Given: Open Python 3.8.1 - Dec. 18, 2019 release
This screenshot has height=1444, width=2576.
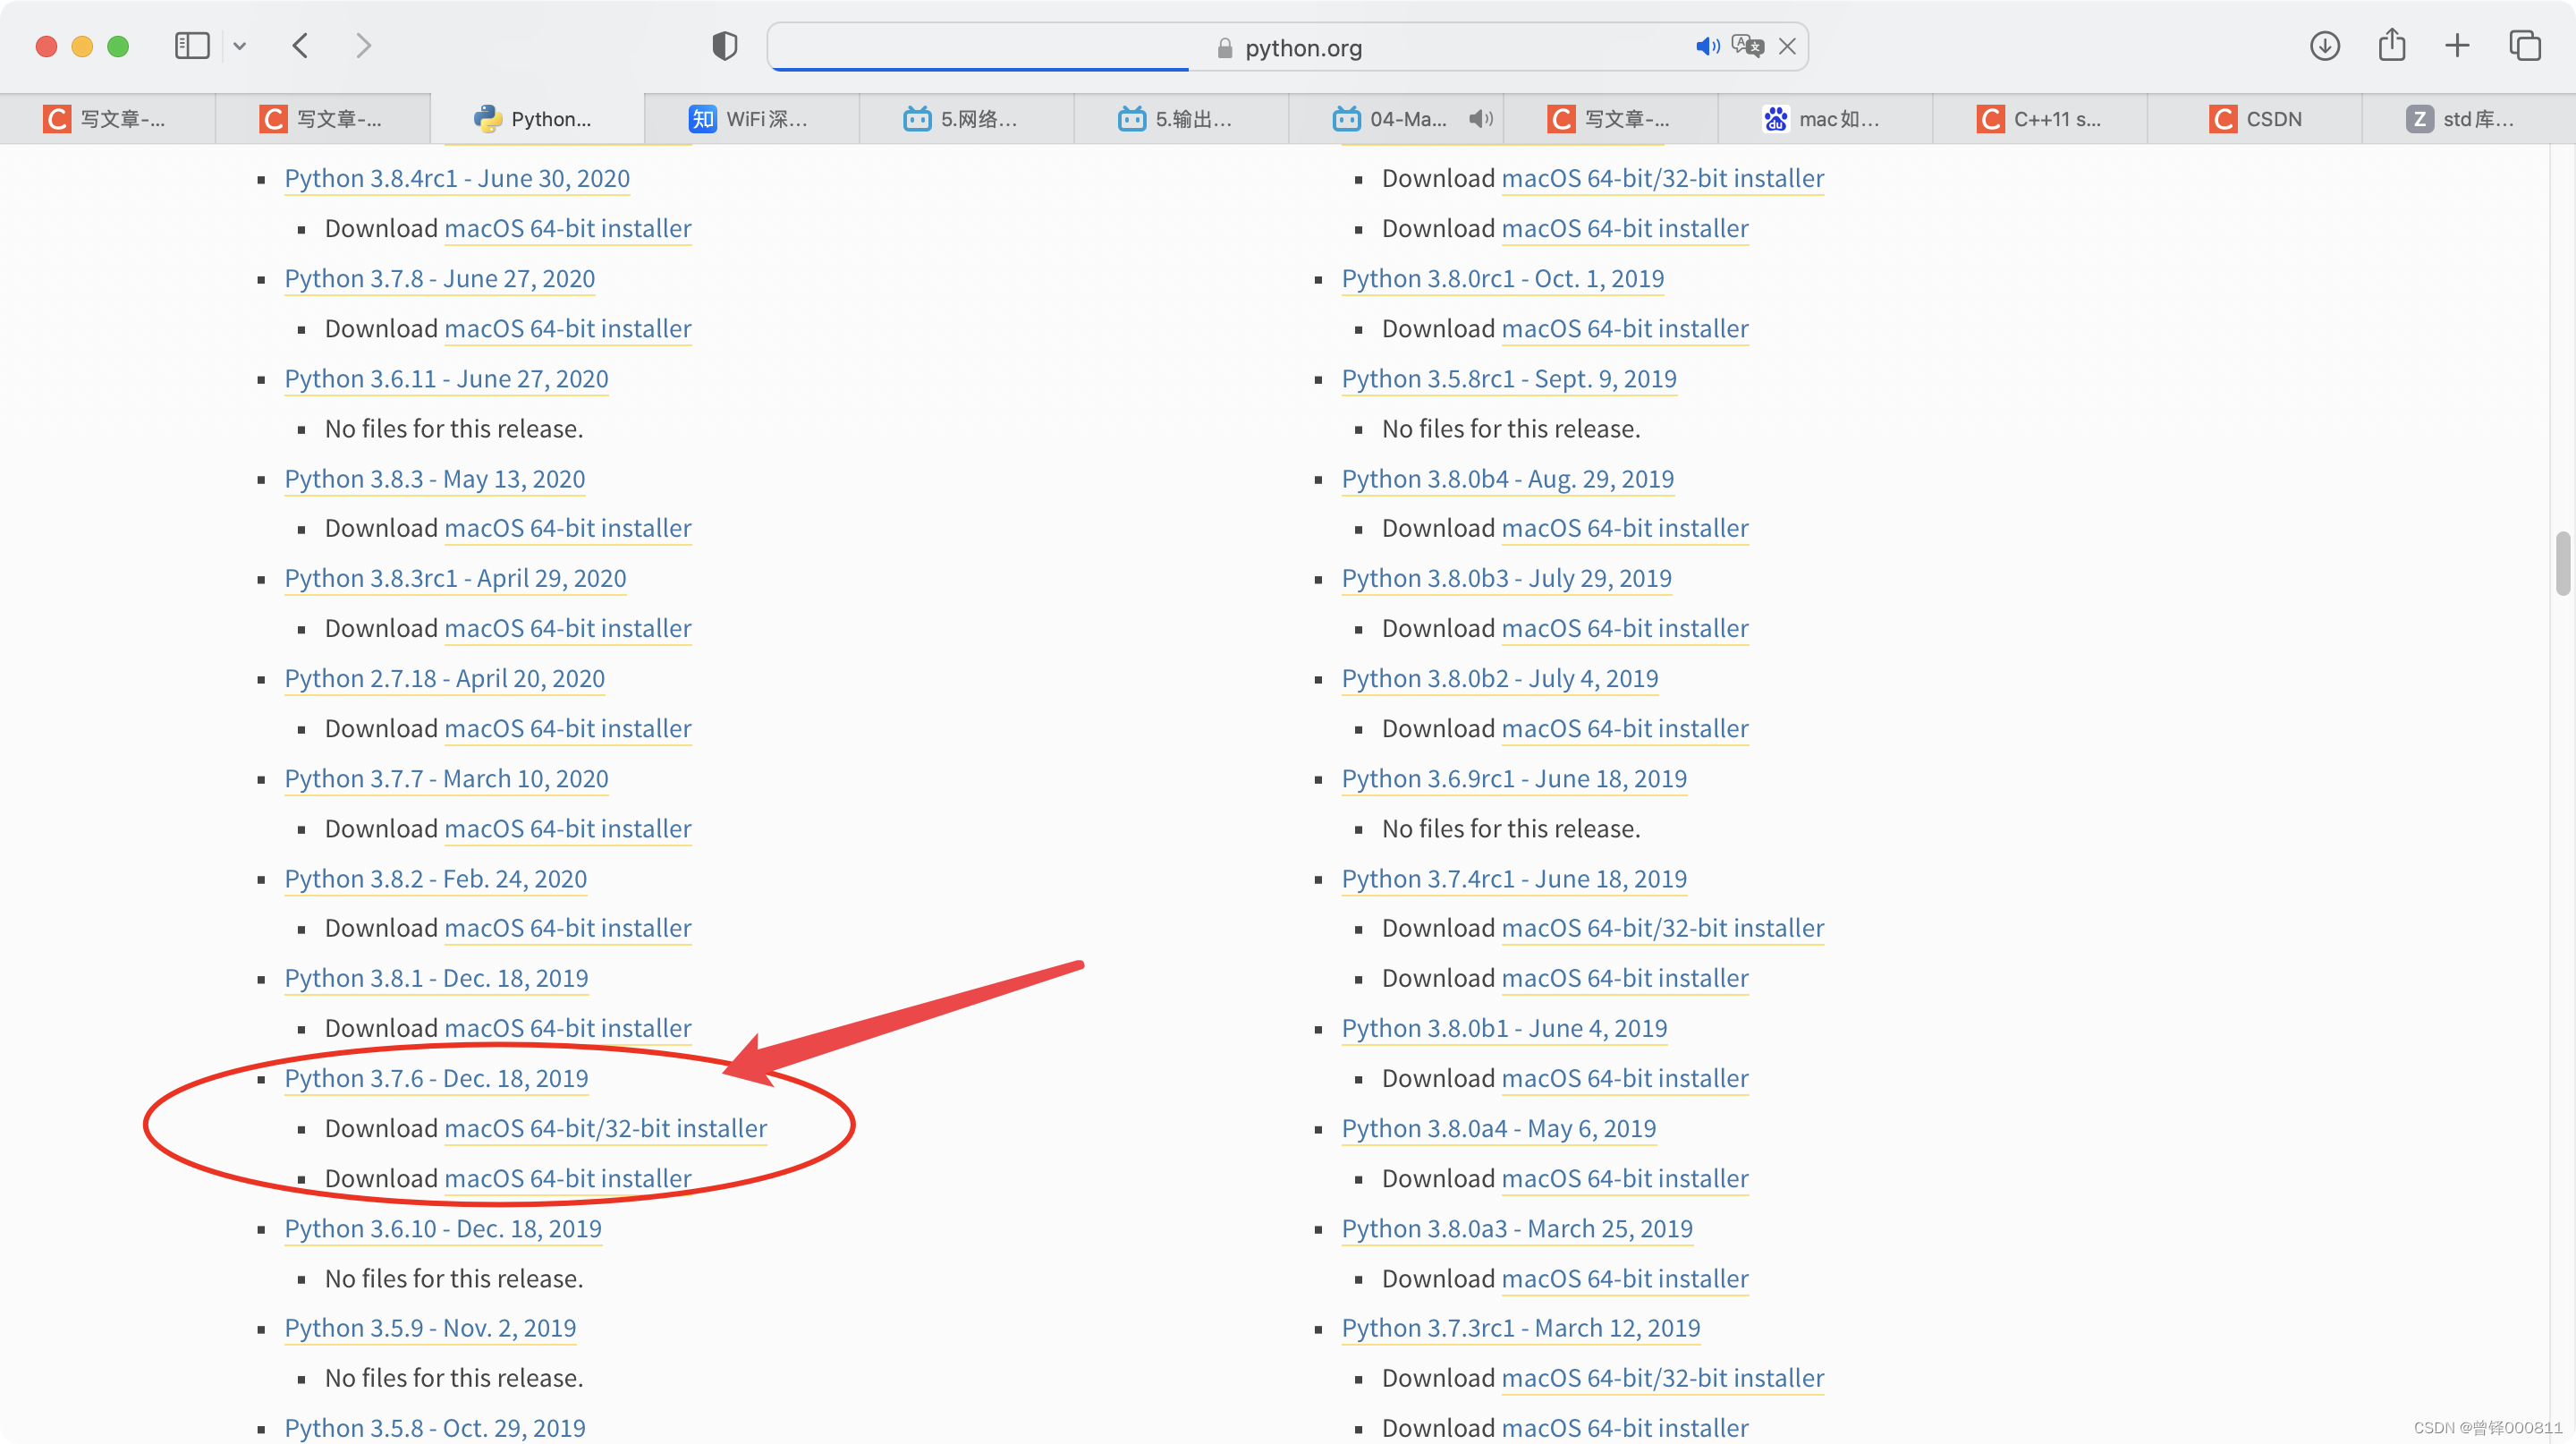Looking at the screenshot, I should click(436, 978).
